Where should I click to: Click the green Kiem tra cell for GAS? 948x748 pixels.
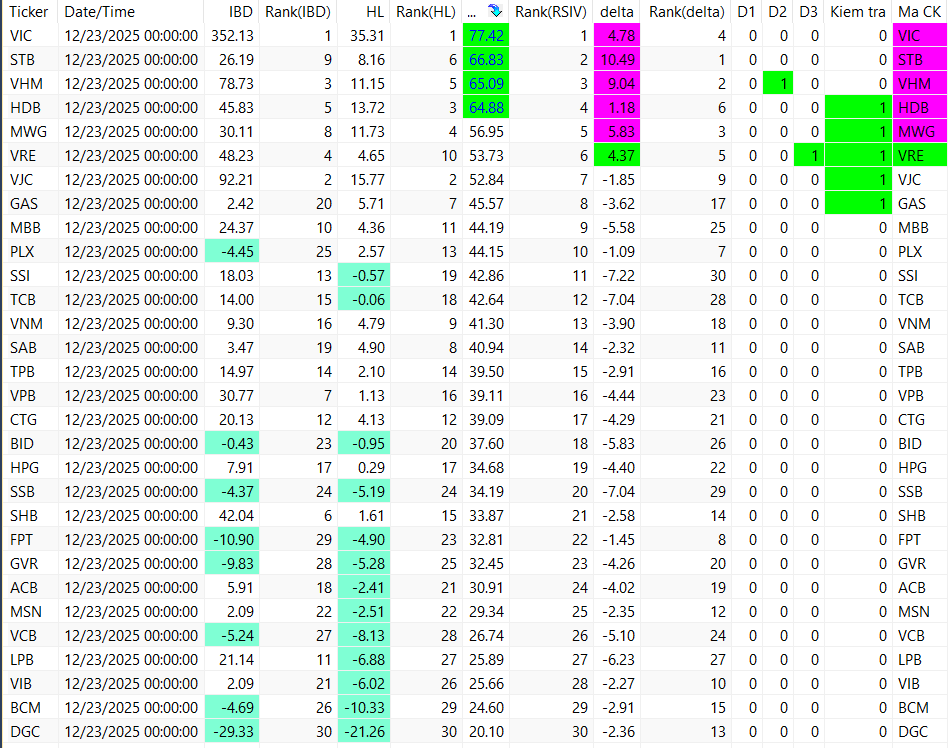[858, 204]
